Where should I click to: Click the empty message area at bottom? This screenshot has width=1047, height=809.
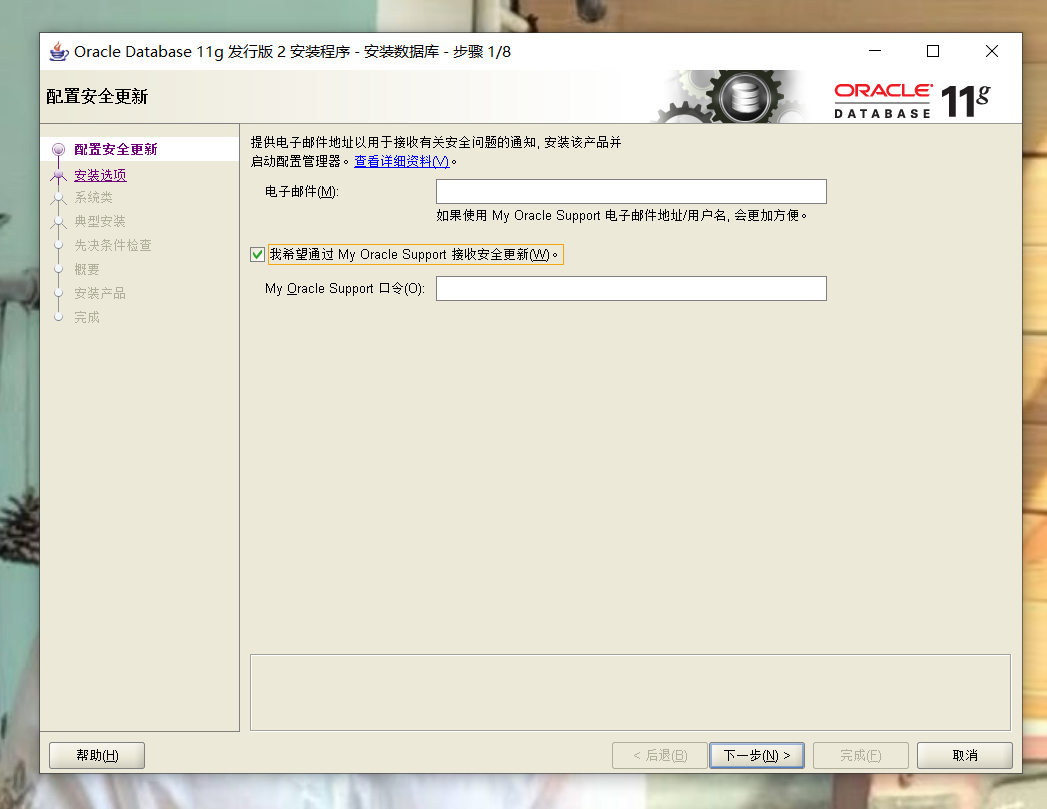tap(630, 692)
